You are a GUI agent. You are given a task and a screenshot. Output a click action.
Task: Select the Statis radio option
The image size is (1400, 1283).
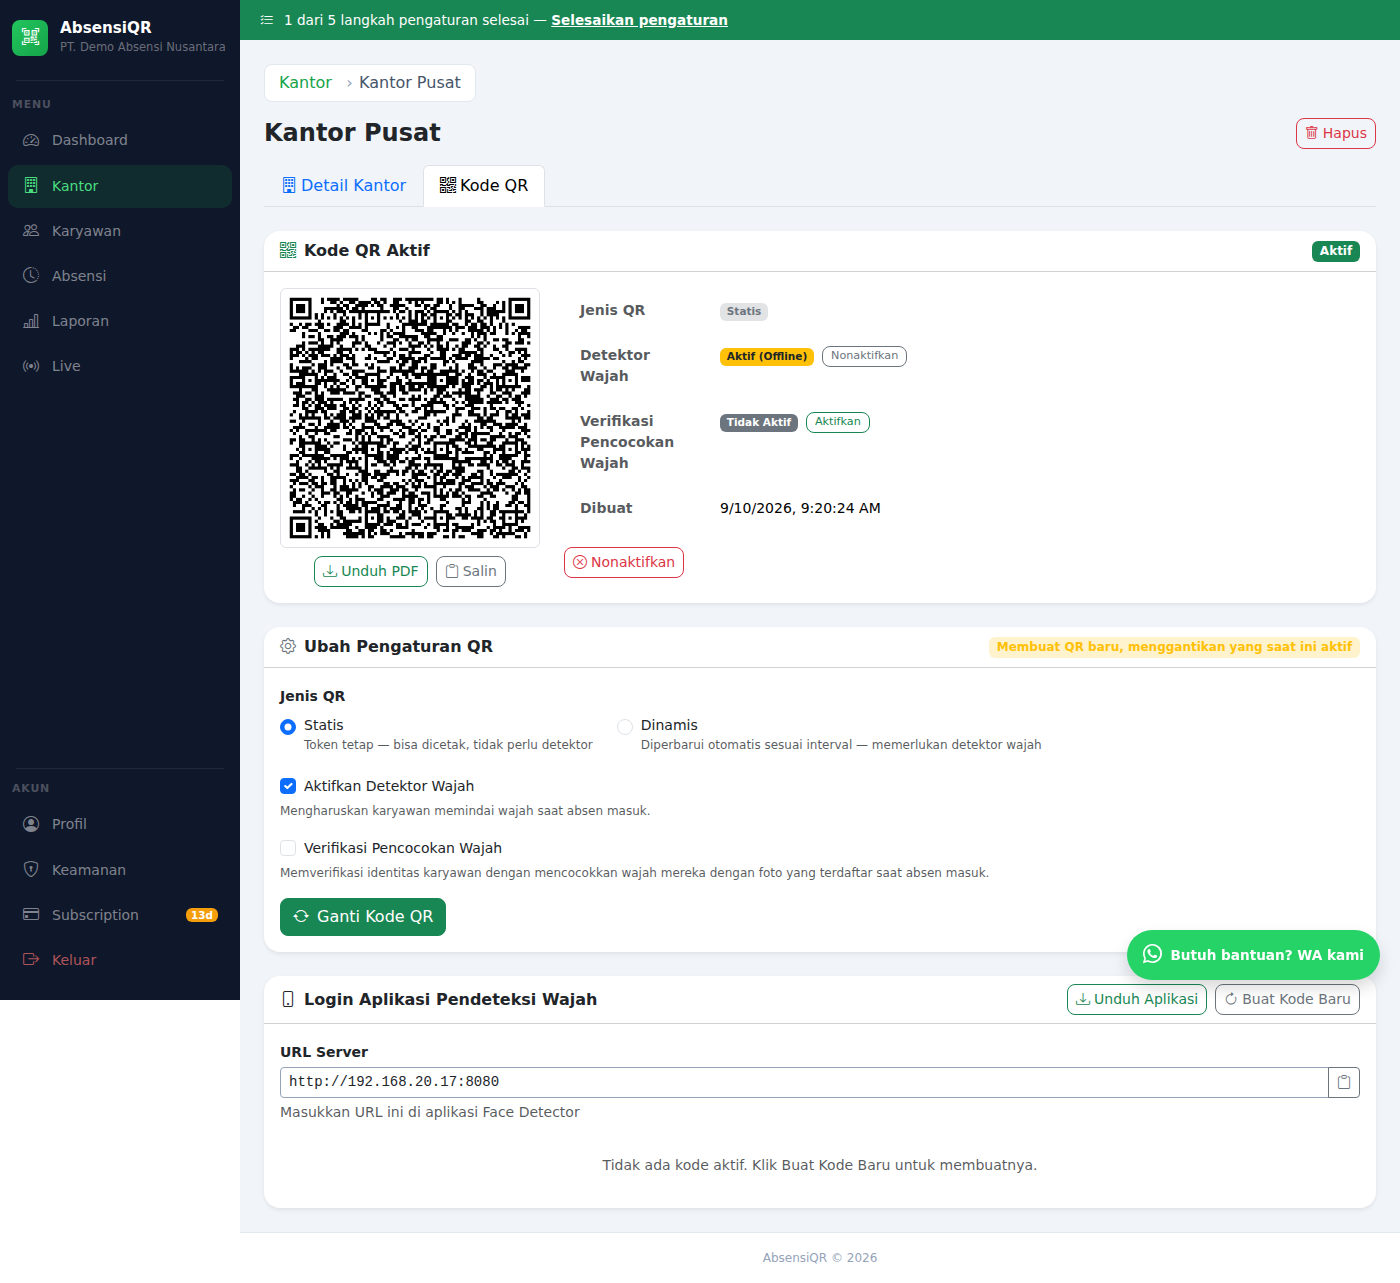(288, 726)
